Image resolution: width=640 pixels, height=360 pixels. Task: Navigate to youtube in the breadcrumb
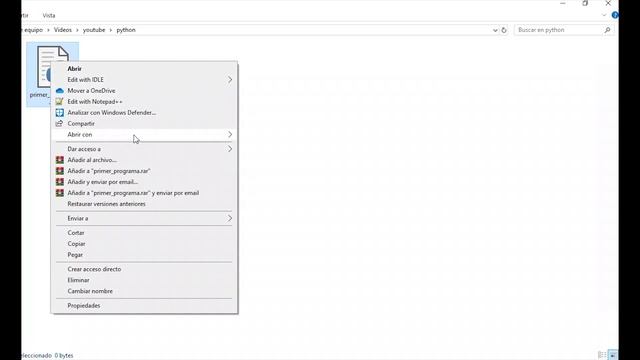click(x=94, y=30)
